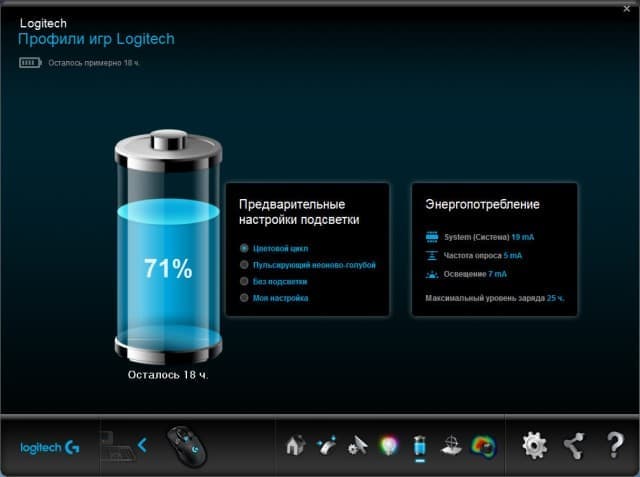Open the Home icon in bottom toolbar
The image size is (640, 477).
[x=296, y=445]
